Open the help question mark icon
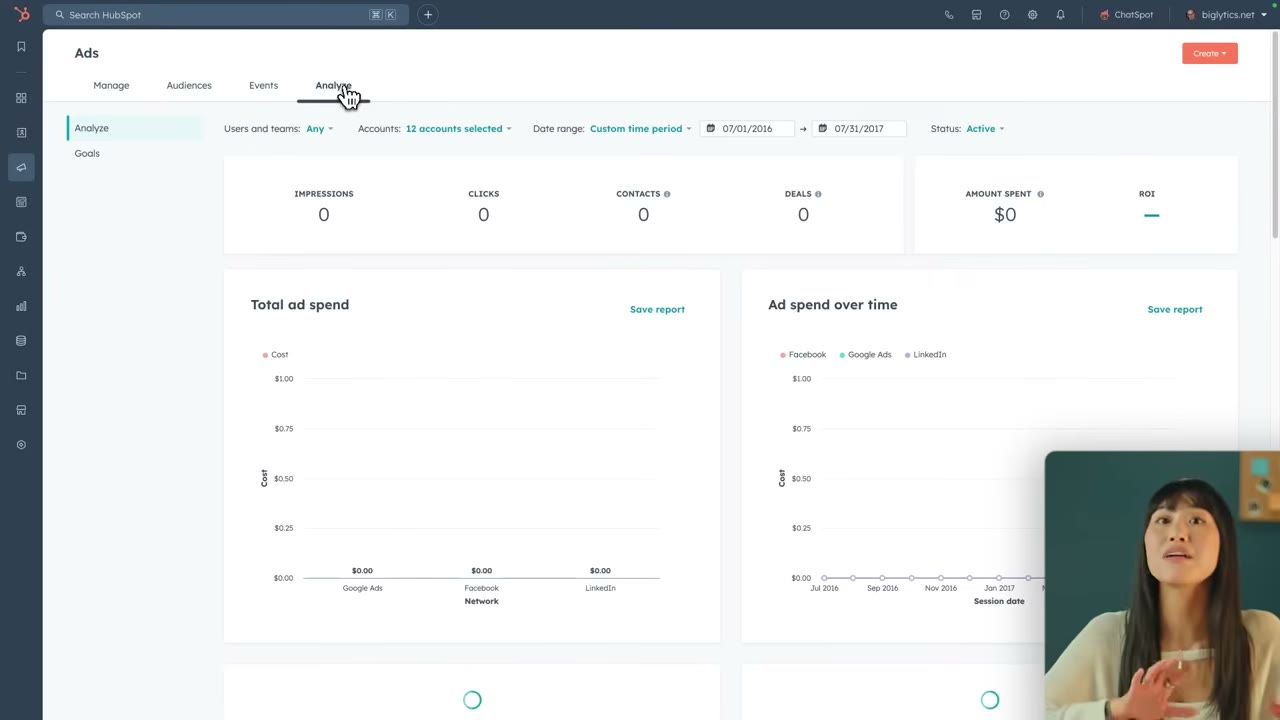Image resolution: width=1280 pixels, height=720 pixels. coord(1005,15)
